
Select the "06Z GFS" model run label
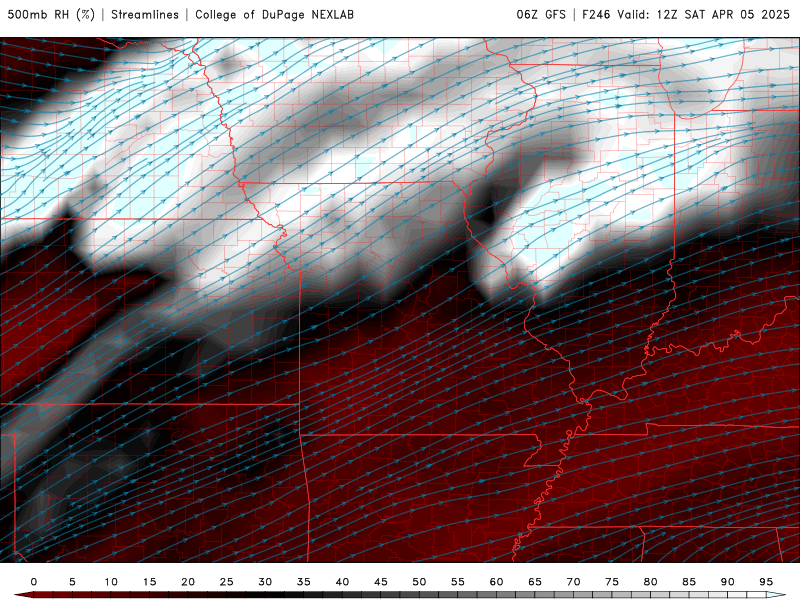541,14
